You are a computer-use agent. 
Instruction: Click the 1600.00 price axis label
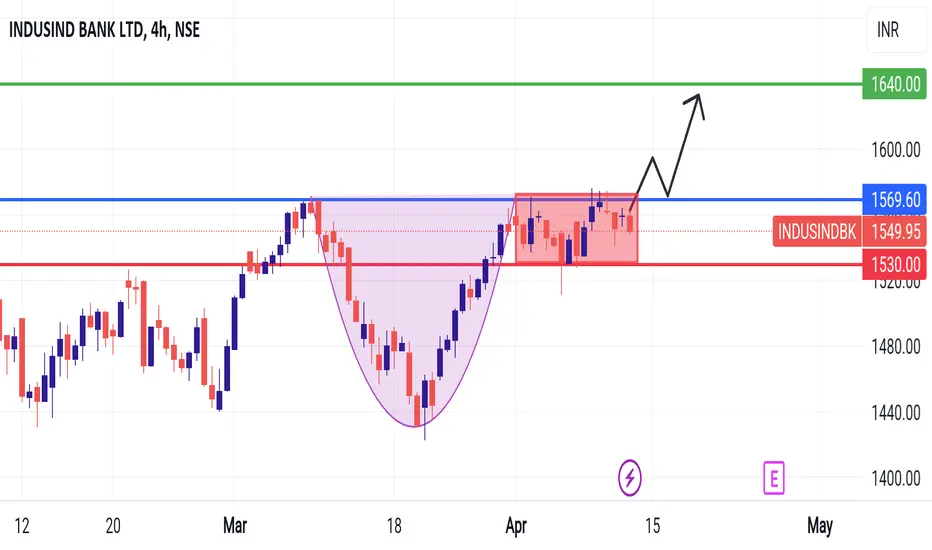pyautogui.click(x=896, y=150)
